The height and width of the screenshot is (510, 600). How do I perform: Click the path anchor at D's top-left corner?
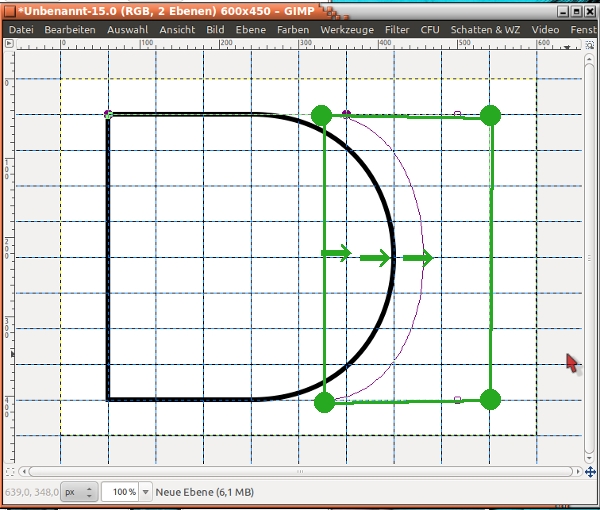108,114
